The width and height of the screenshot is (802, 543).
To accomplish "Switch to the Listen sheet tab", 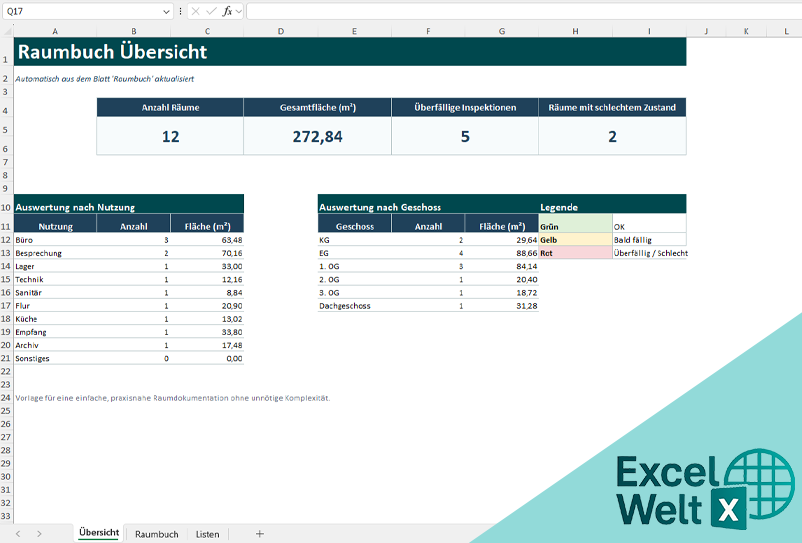I will [x=207, y=534].
